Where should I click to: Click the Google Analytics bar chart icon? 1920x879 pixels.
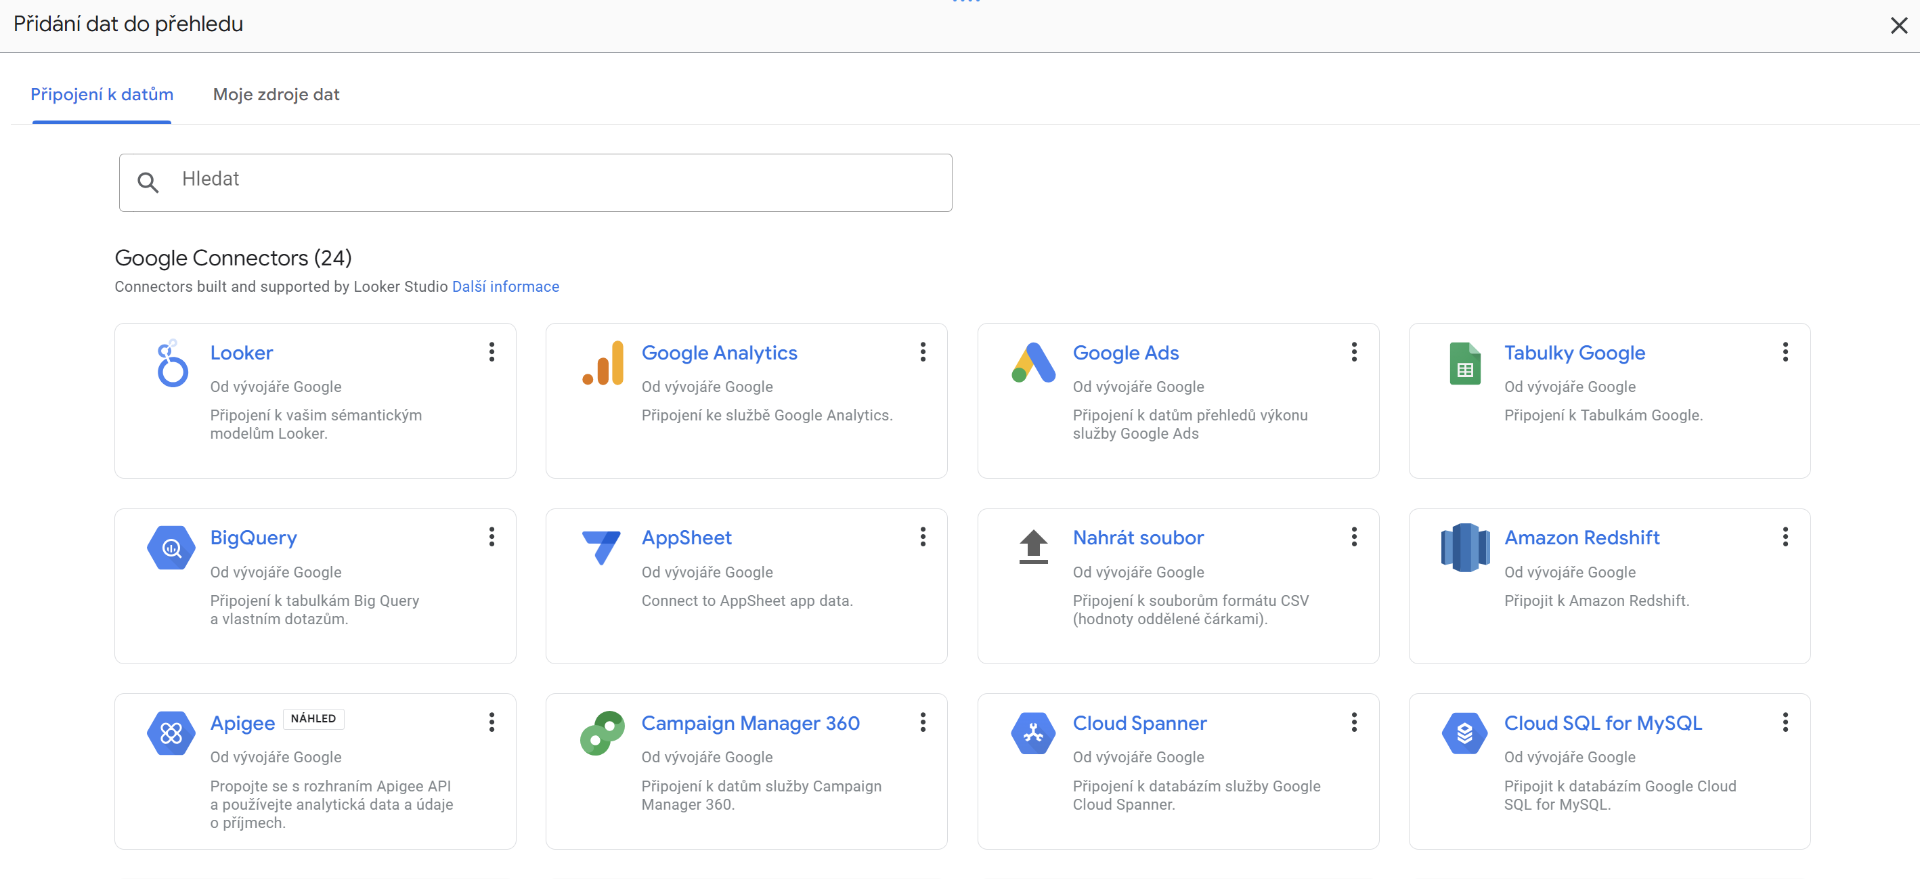click(x=603, y=363)
